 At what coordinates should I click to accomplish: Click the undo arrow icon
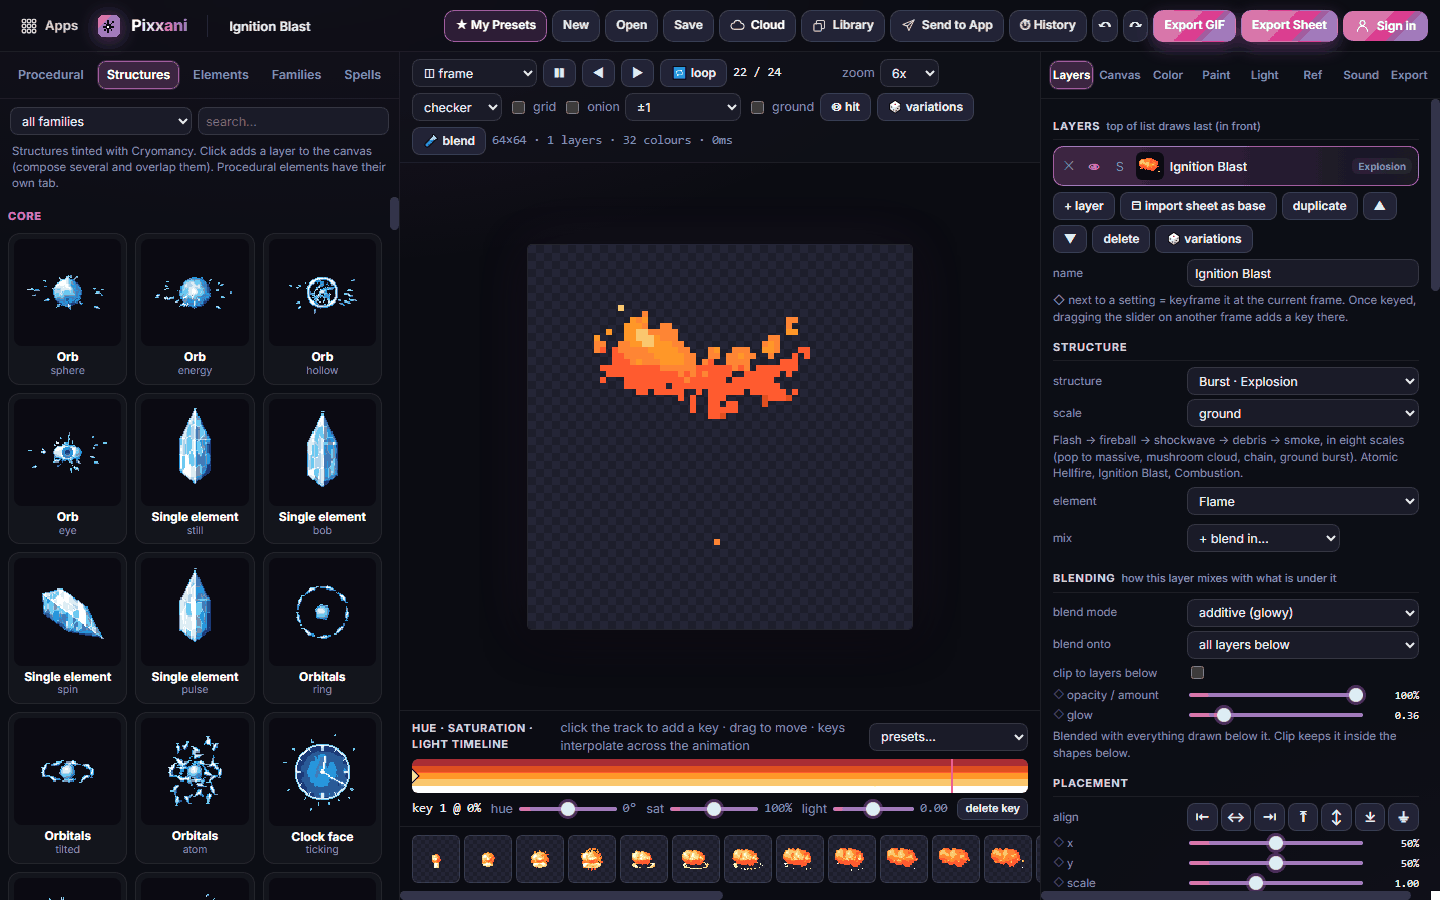(1104, 25)
